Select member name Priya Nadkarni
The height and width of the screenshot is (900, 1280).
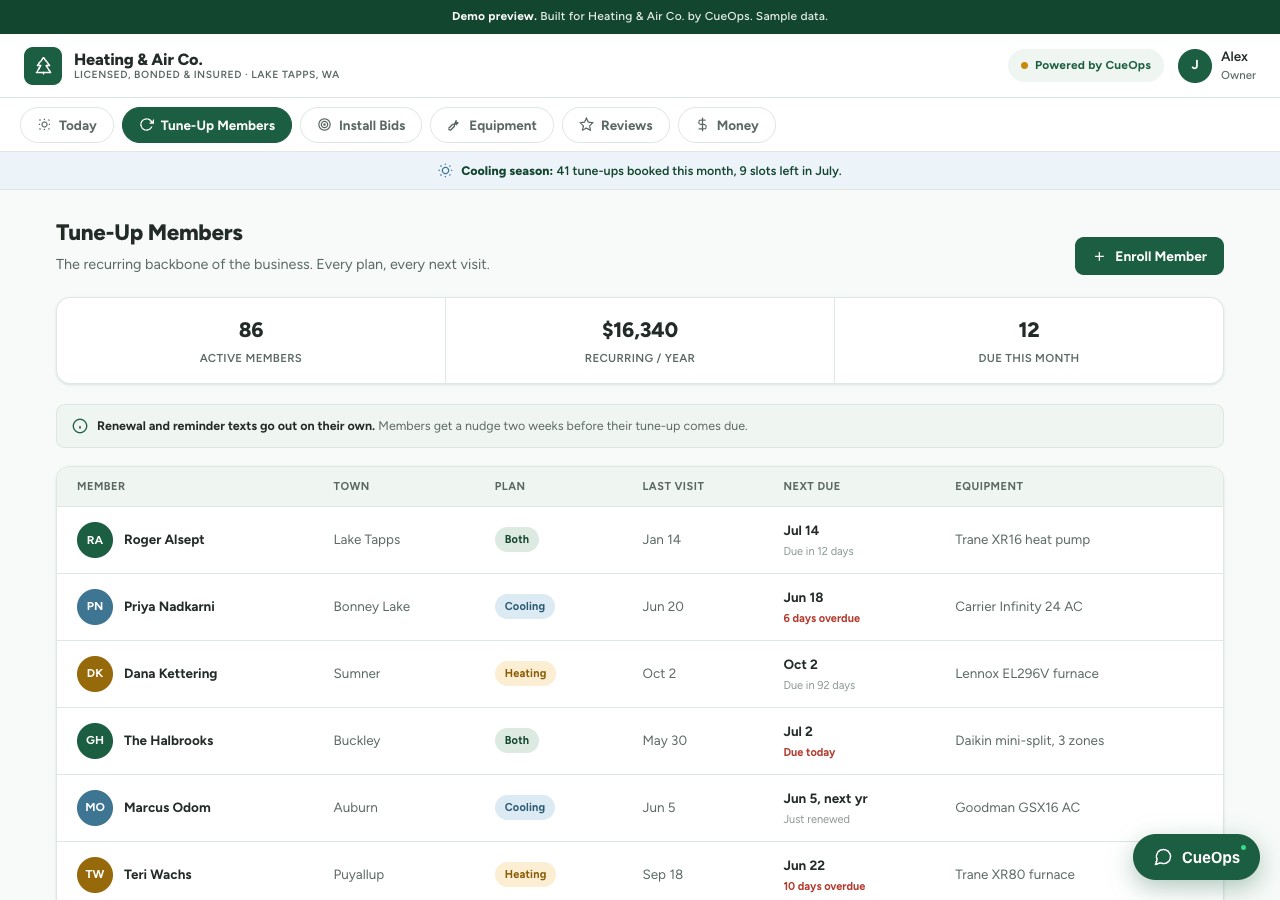pos(169,607)
